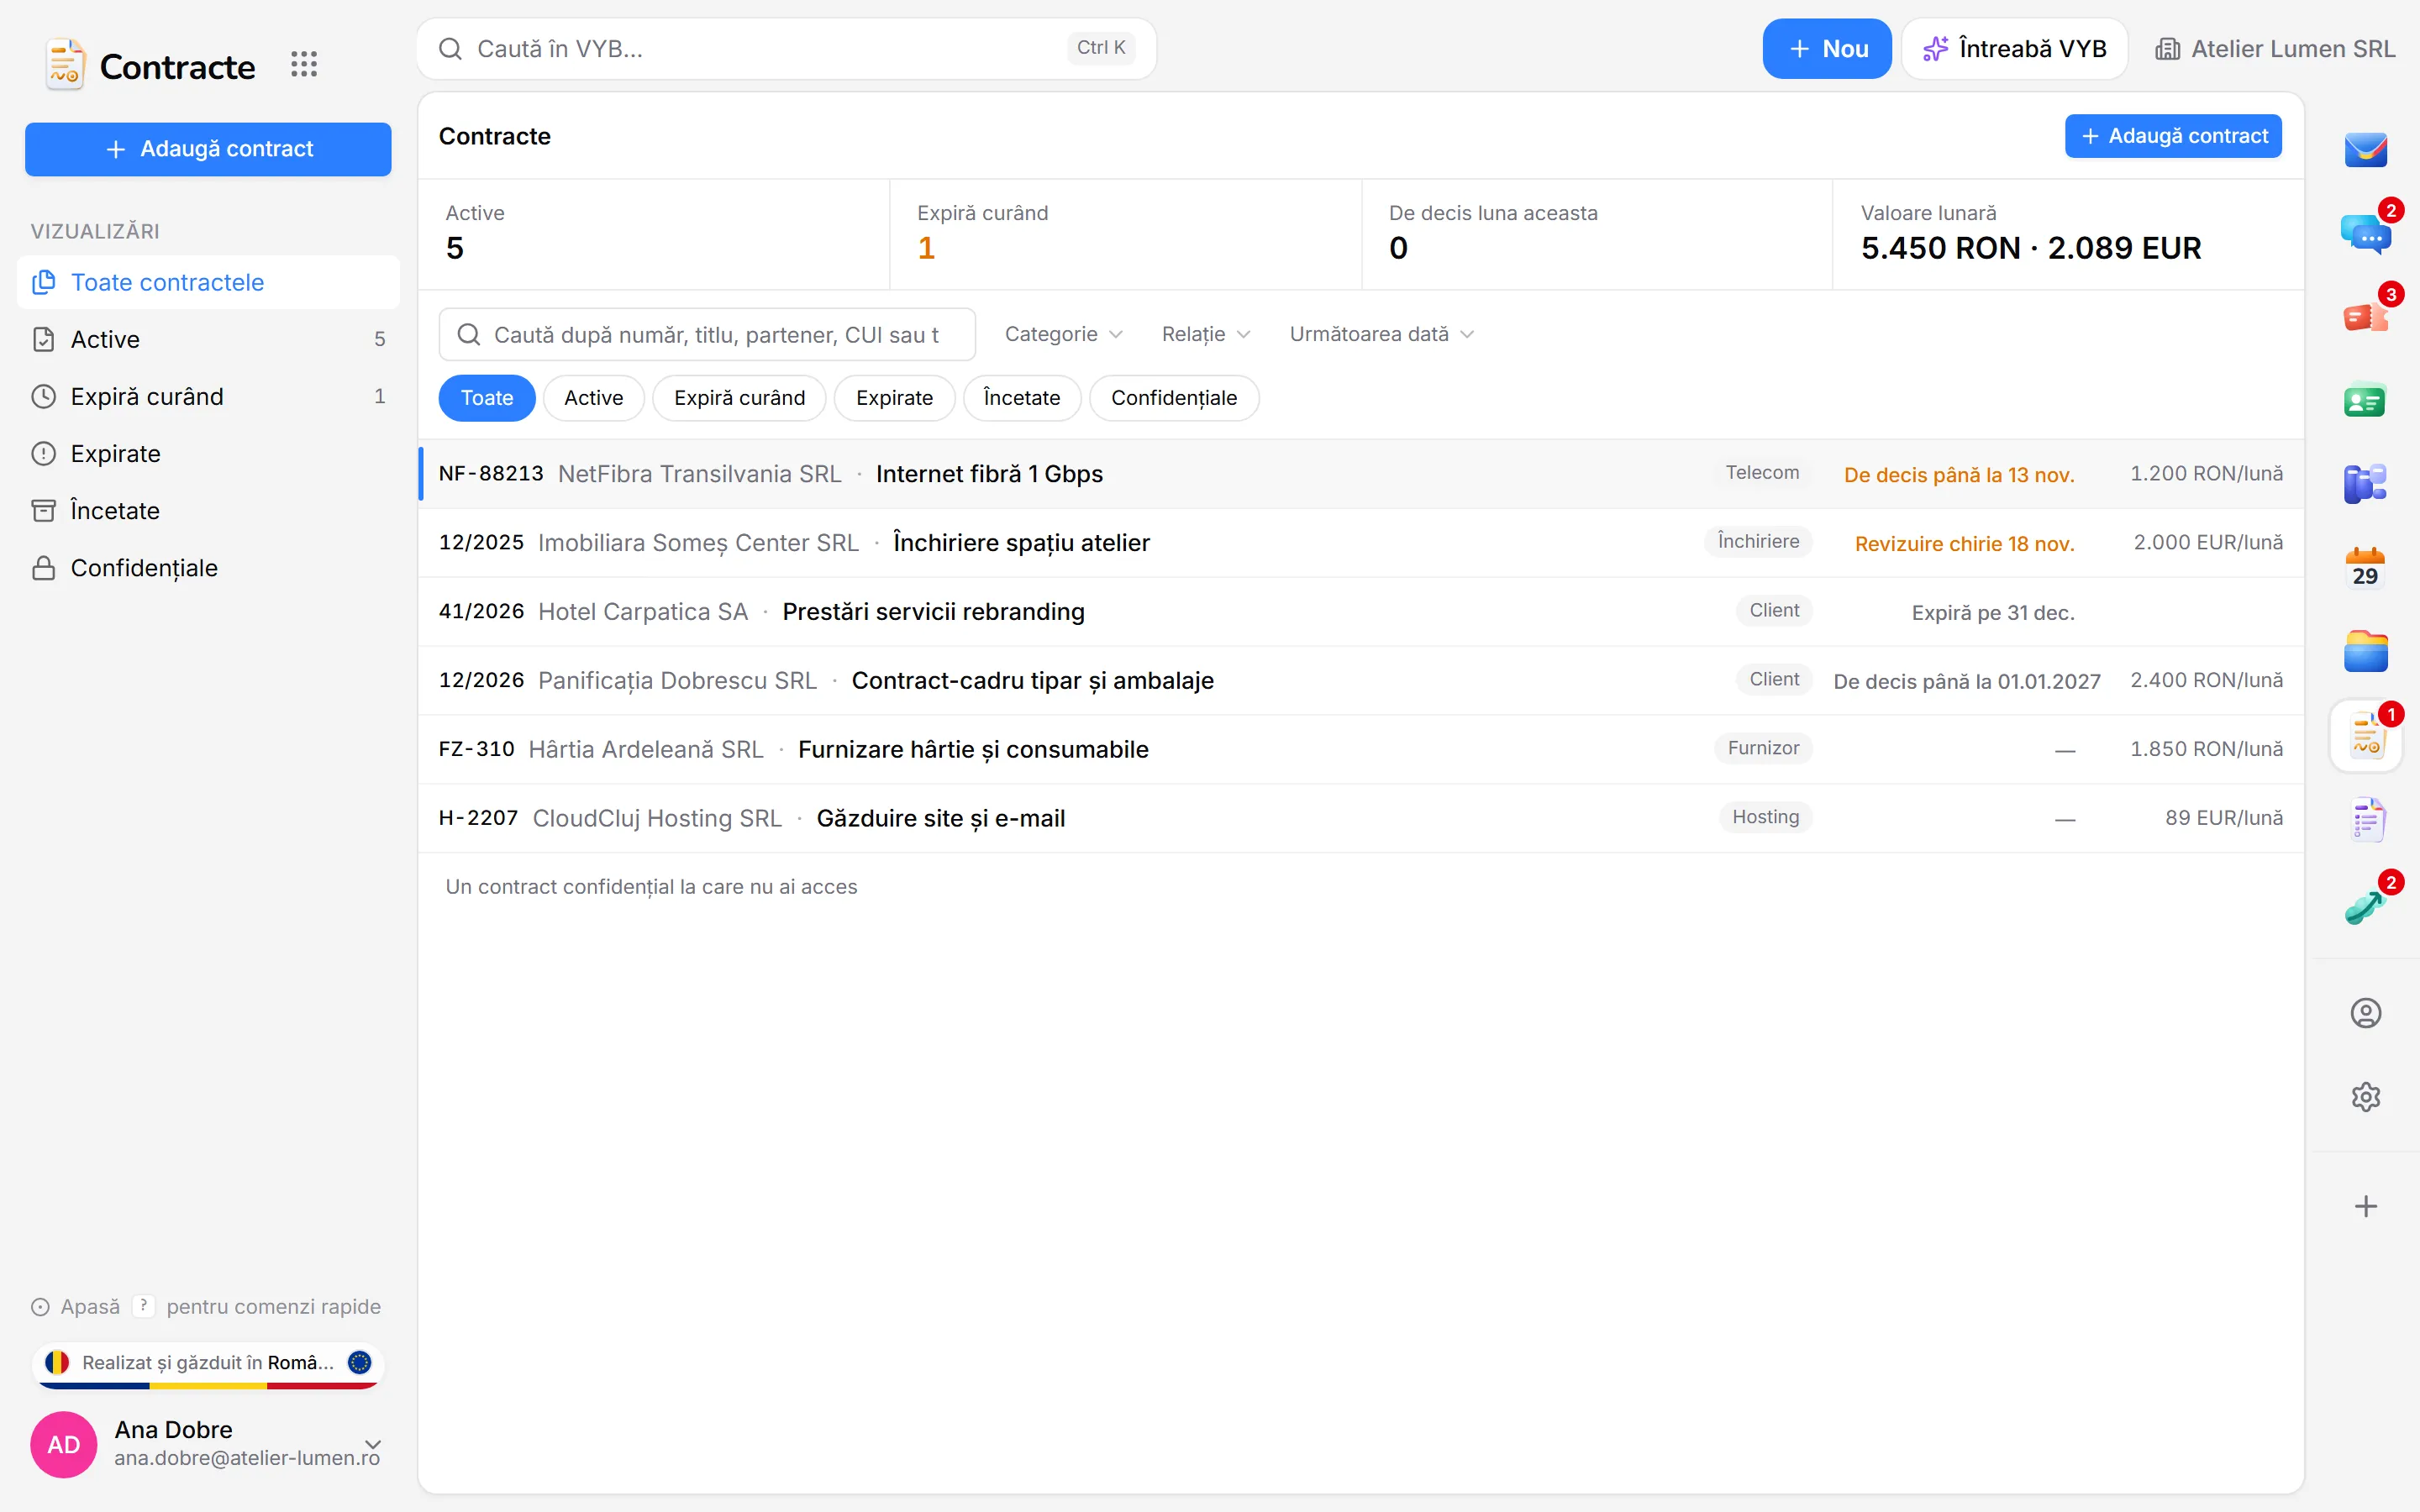Open the Mail app in right dock
The width and height of the screenshot is (2420, 1512).
click(x=2365, y=150)
